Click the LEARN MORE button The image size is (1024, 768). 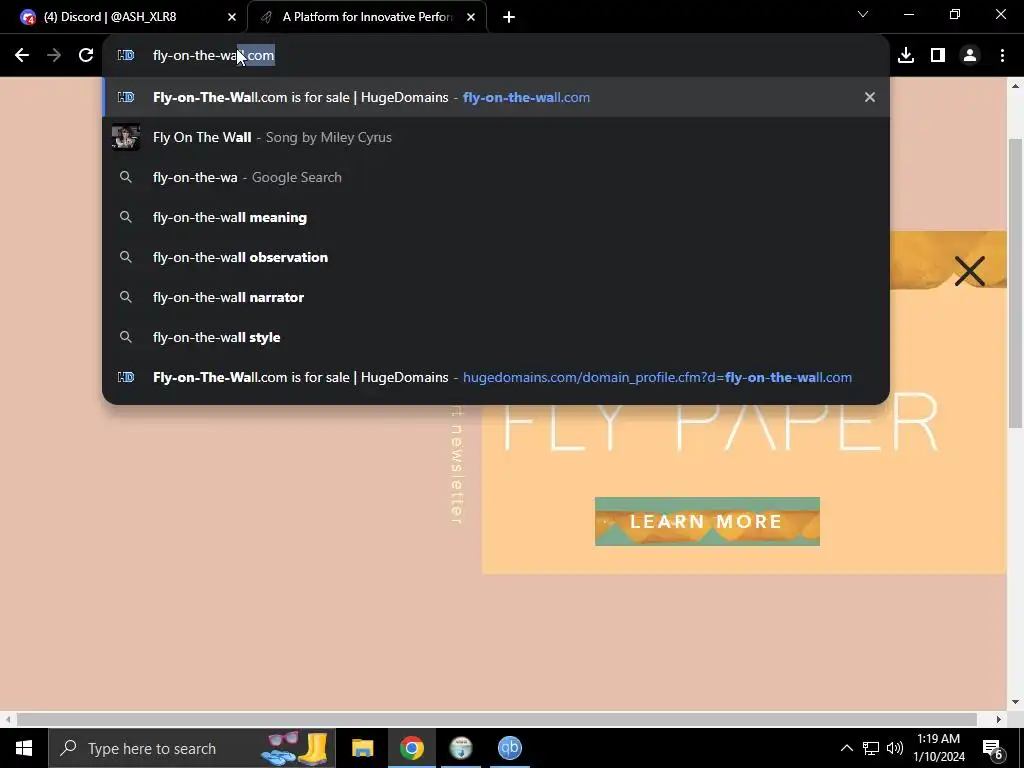coord(707,521)
